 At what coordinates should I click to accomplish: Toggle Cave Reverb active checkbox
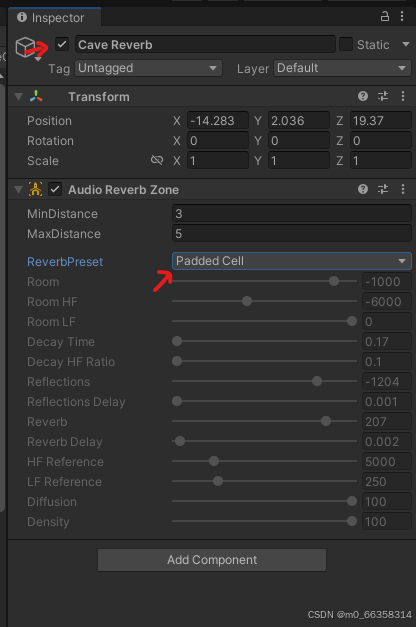point(62,44)
